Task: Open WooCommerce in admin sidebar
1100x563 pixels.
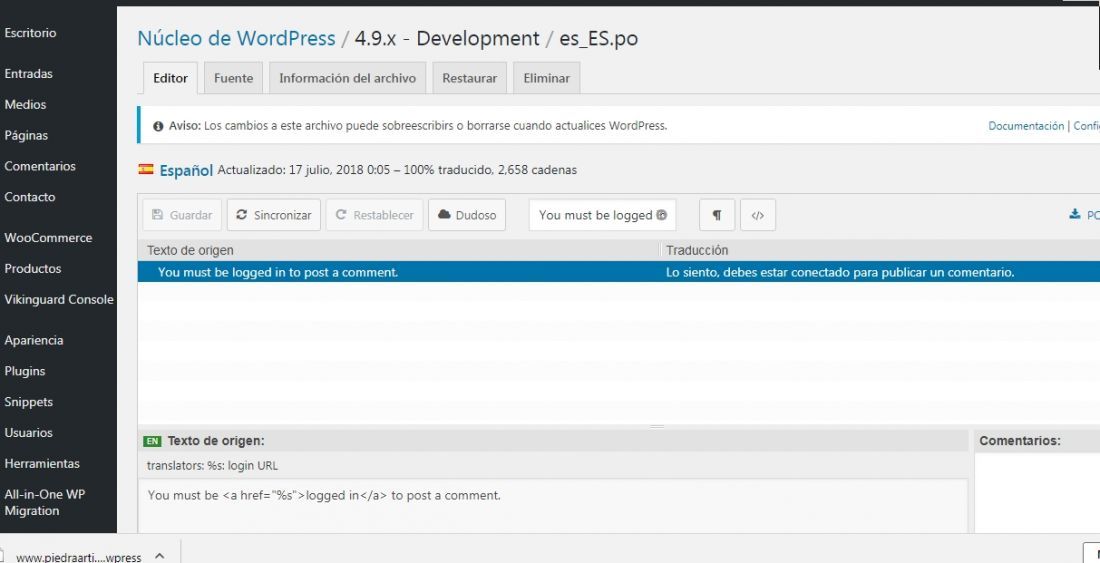Action: click(x=48, y=238)
